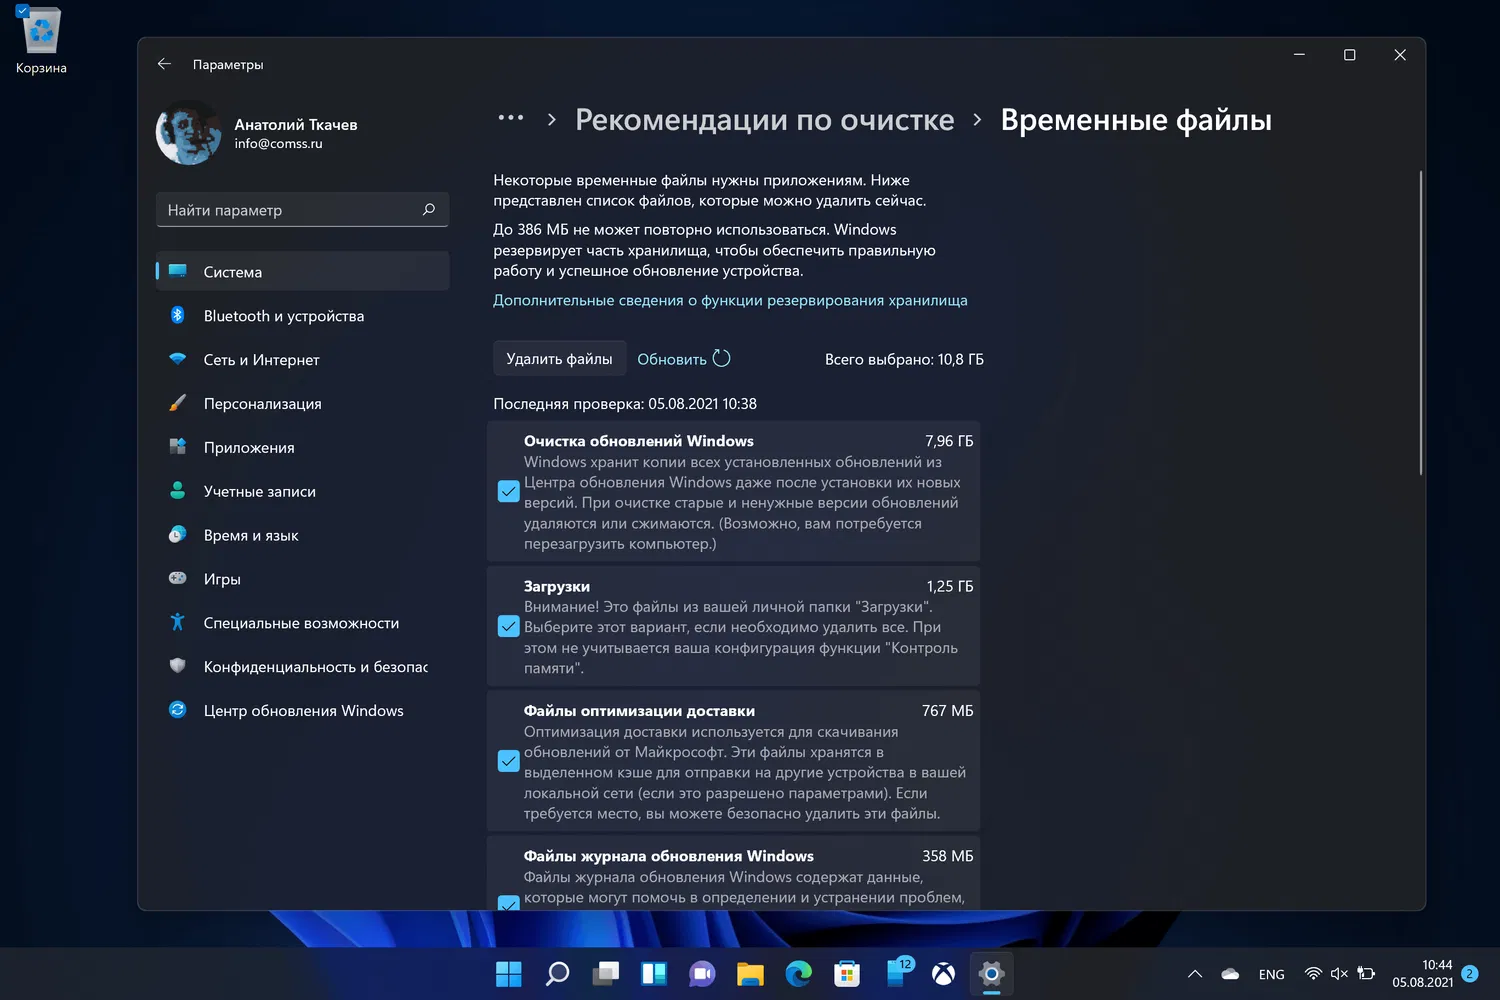The image size is (1500, 1000).
Task: Go to Специальные возможности
Action: click(303, 623)
